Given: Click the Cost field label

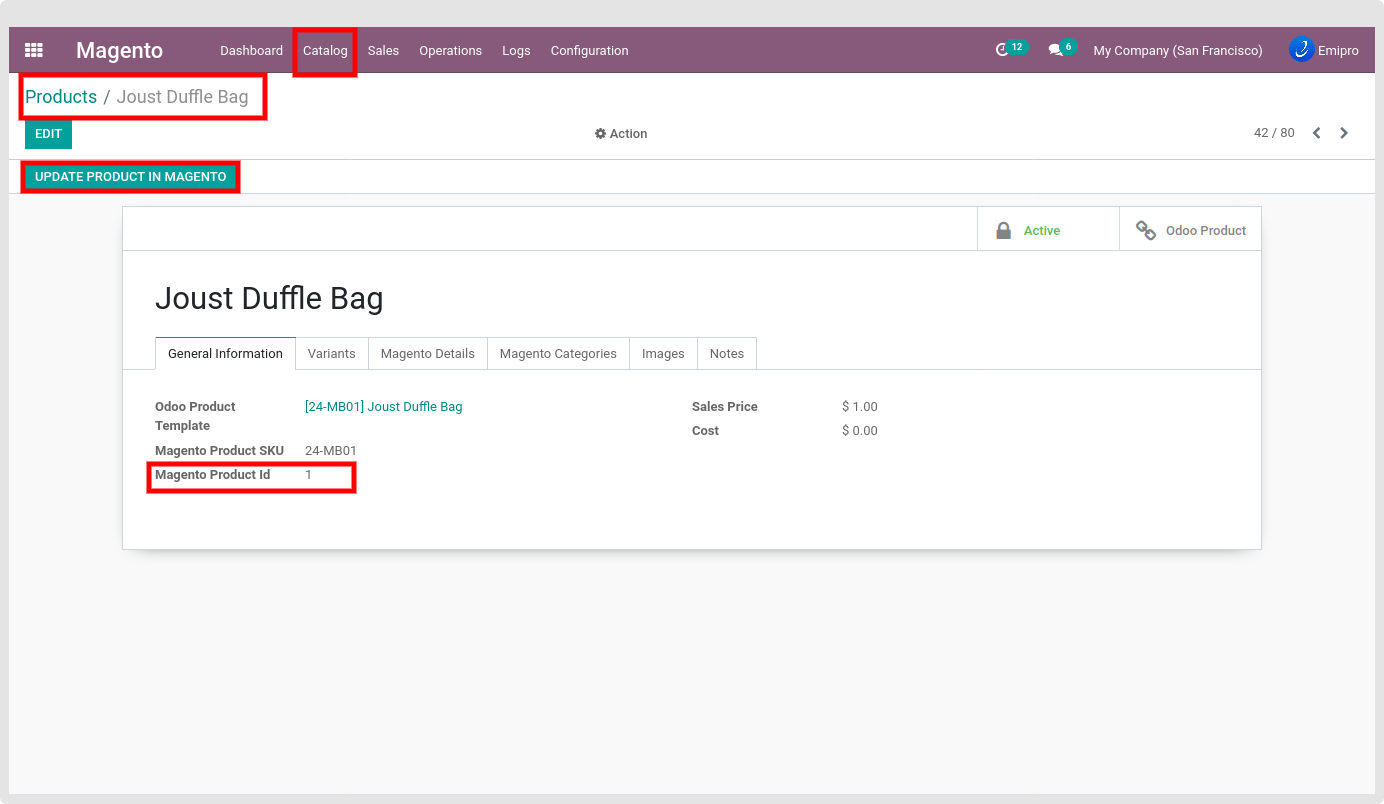Looking at the screenshot, I should click(706, 431).
